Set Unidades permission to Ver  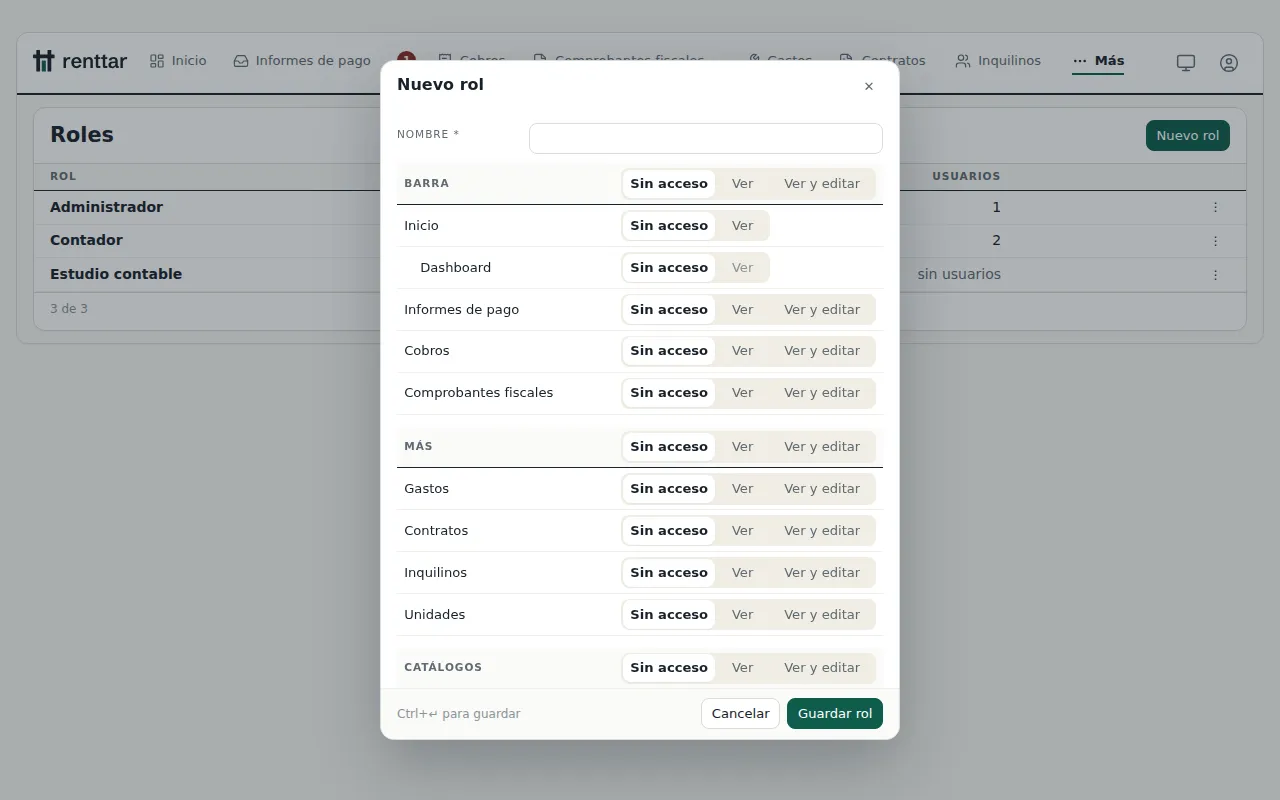click(742, 615)
